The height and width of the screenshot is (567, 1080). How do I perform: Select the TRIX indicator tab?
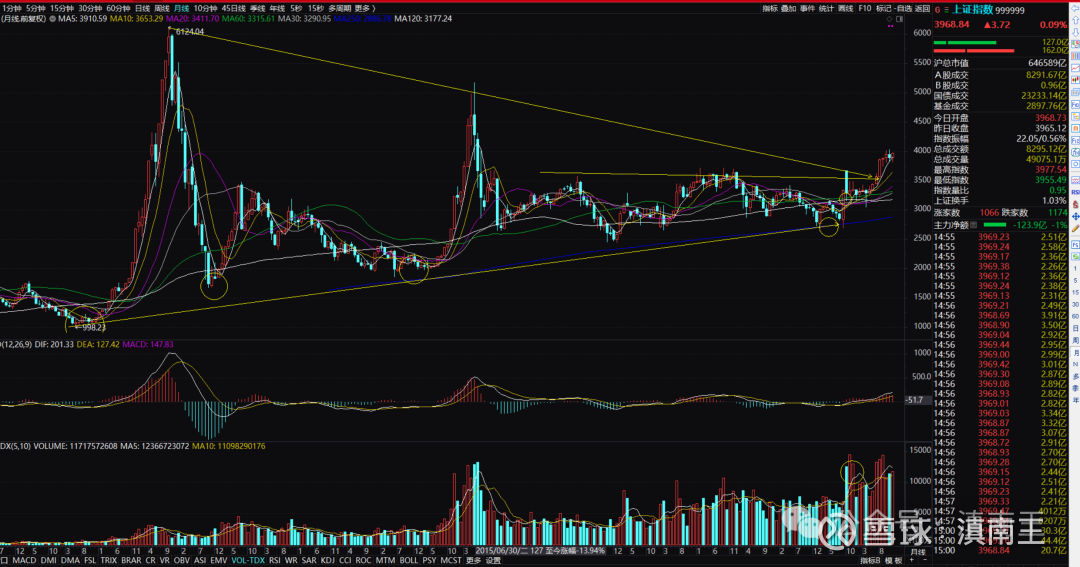(x=108, y=560)
